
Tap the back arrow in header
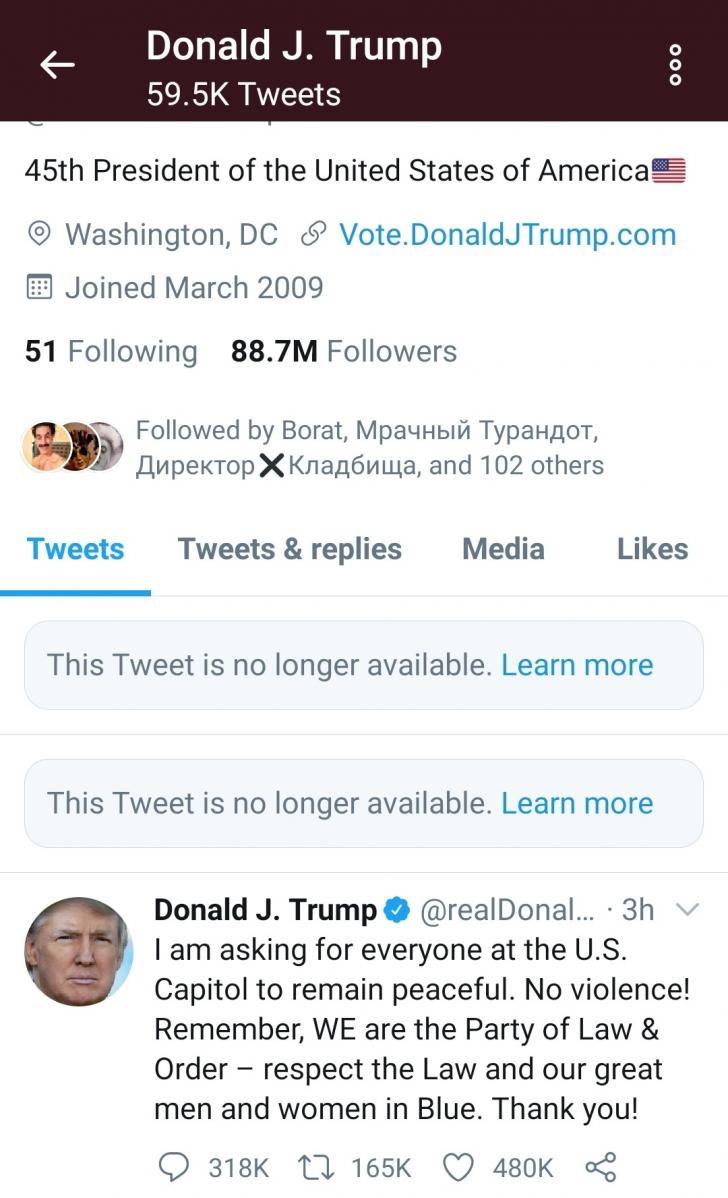coord(57,65)
